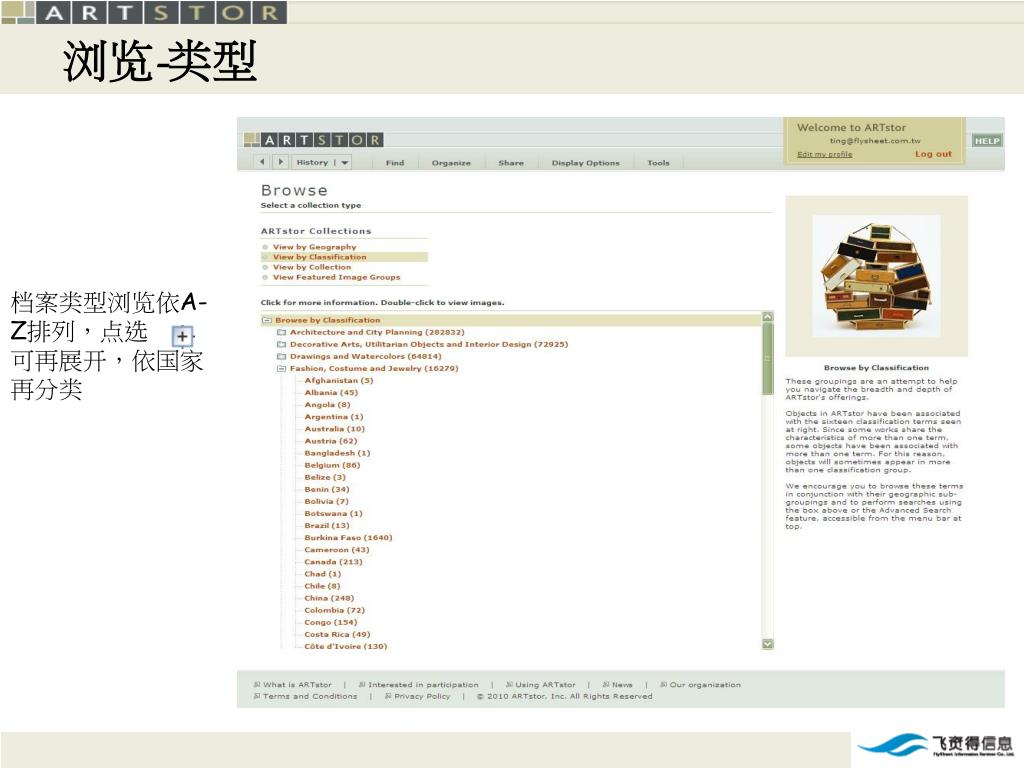Open the History dropdown arrow

(344, 163)
